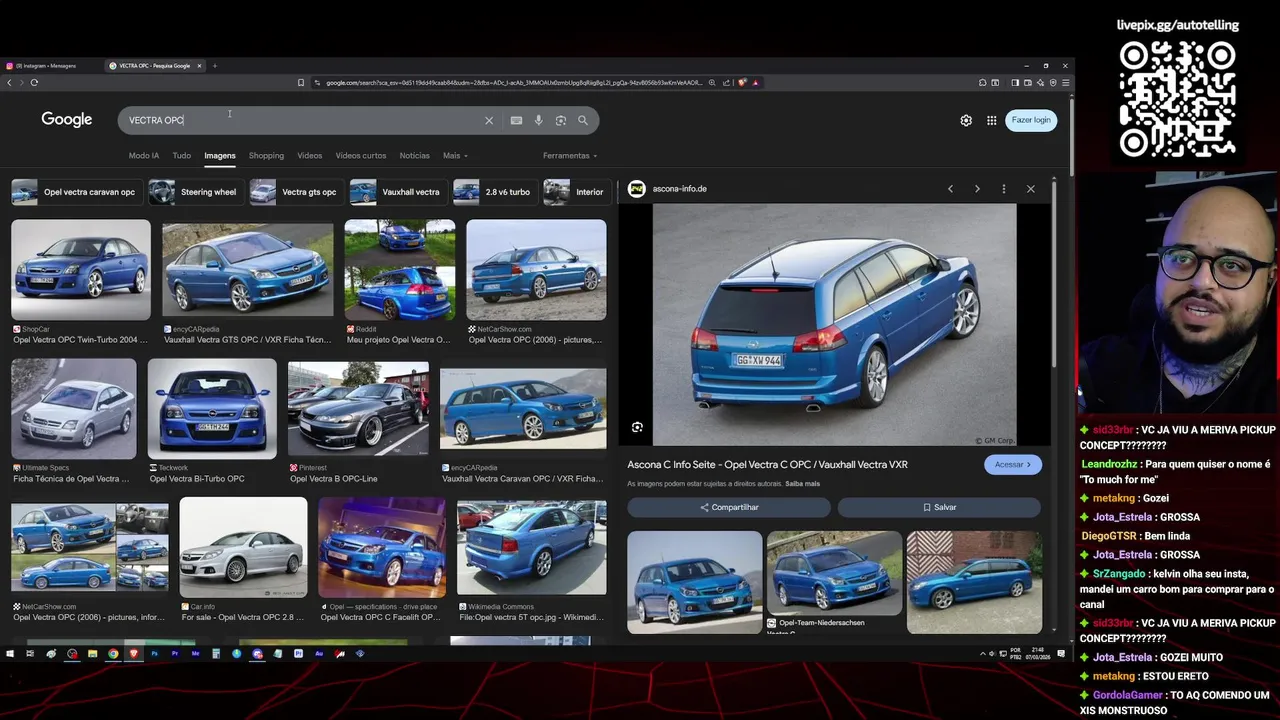Start voice search with the microphone icon
1280x720 pixels.
tap(538, 120)
